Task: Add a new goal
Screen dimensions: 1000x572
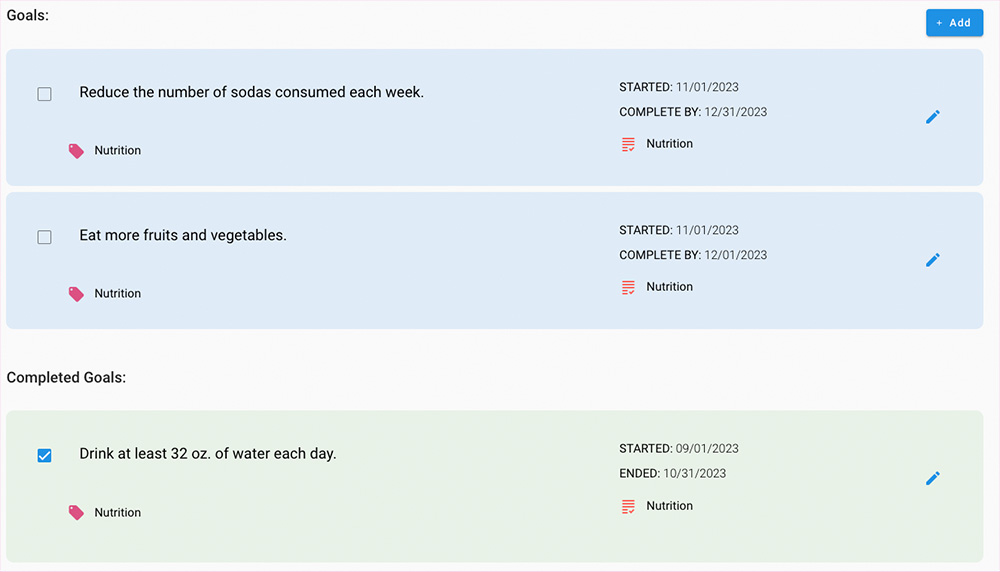Action: tap(954, 23)
